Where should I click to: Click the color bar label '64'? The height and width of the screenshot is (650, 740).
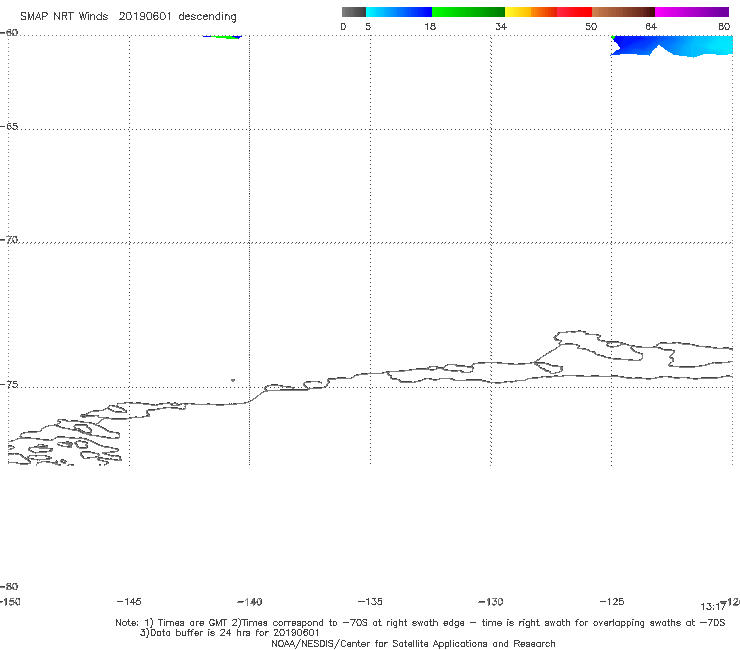tap(651, 26)
